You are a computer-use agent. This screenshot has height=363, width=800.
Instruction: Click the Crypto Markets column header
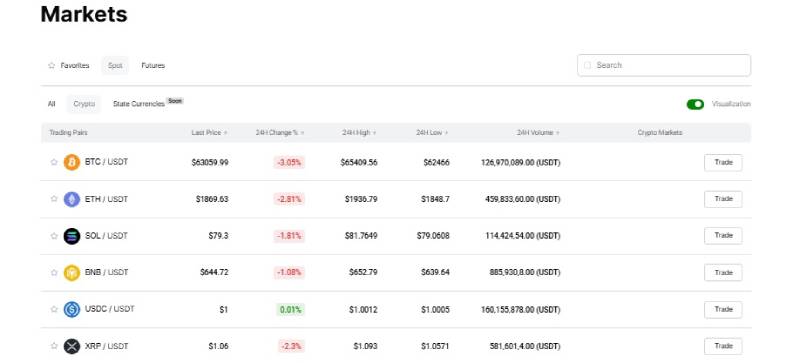[x=660, y=133]
